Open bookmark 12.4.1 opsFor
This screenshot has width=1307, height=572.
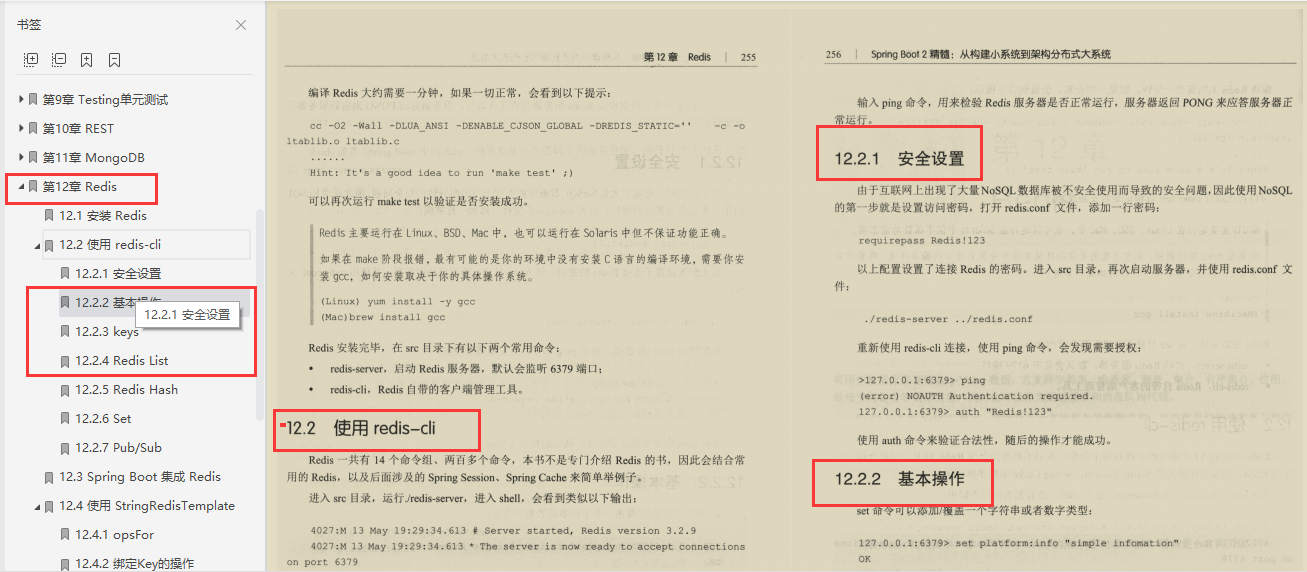[115, 535]
